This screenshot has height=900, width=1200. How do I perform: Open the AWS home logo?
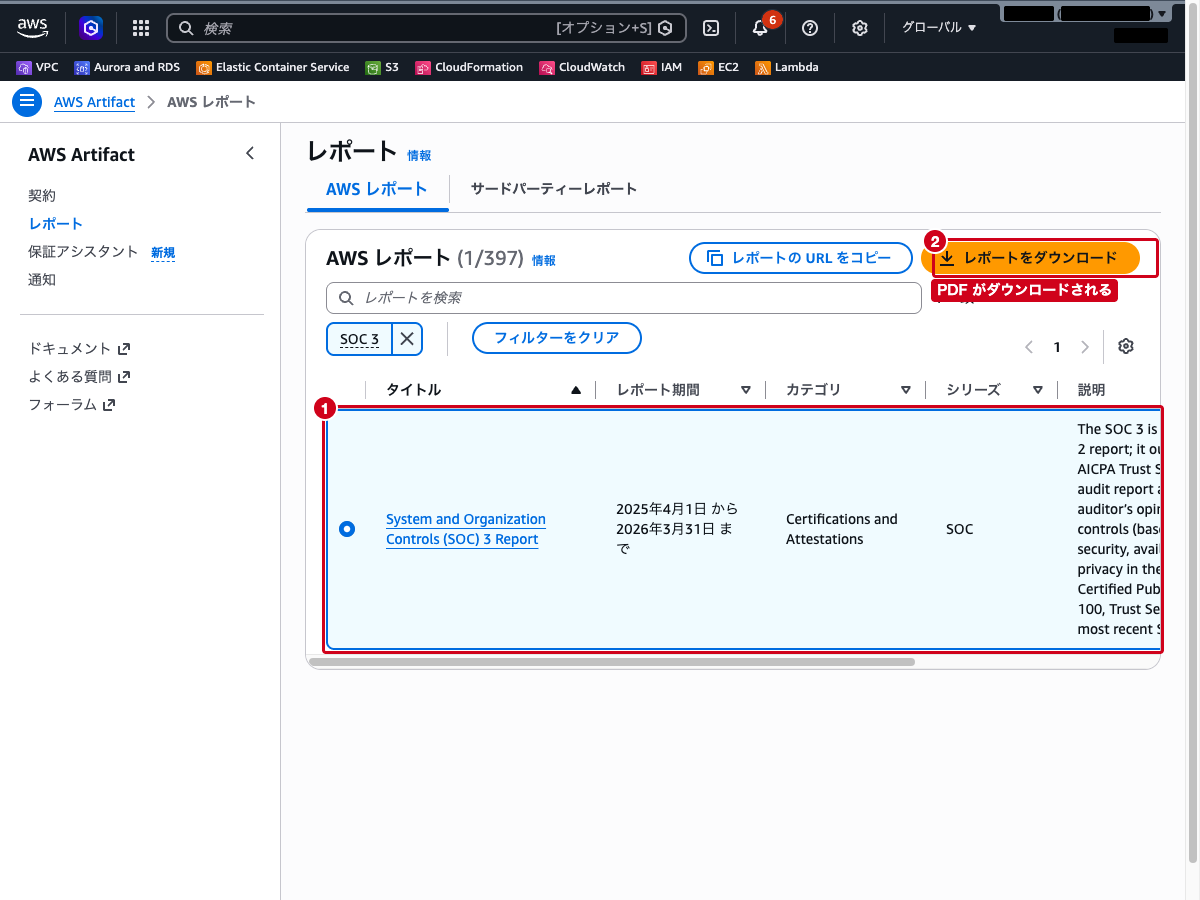(x=33, y=28)
